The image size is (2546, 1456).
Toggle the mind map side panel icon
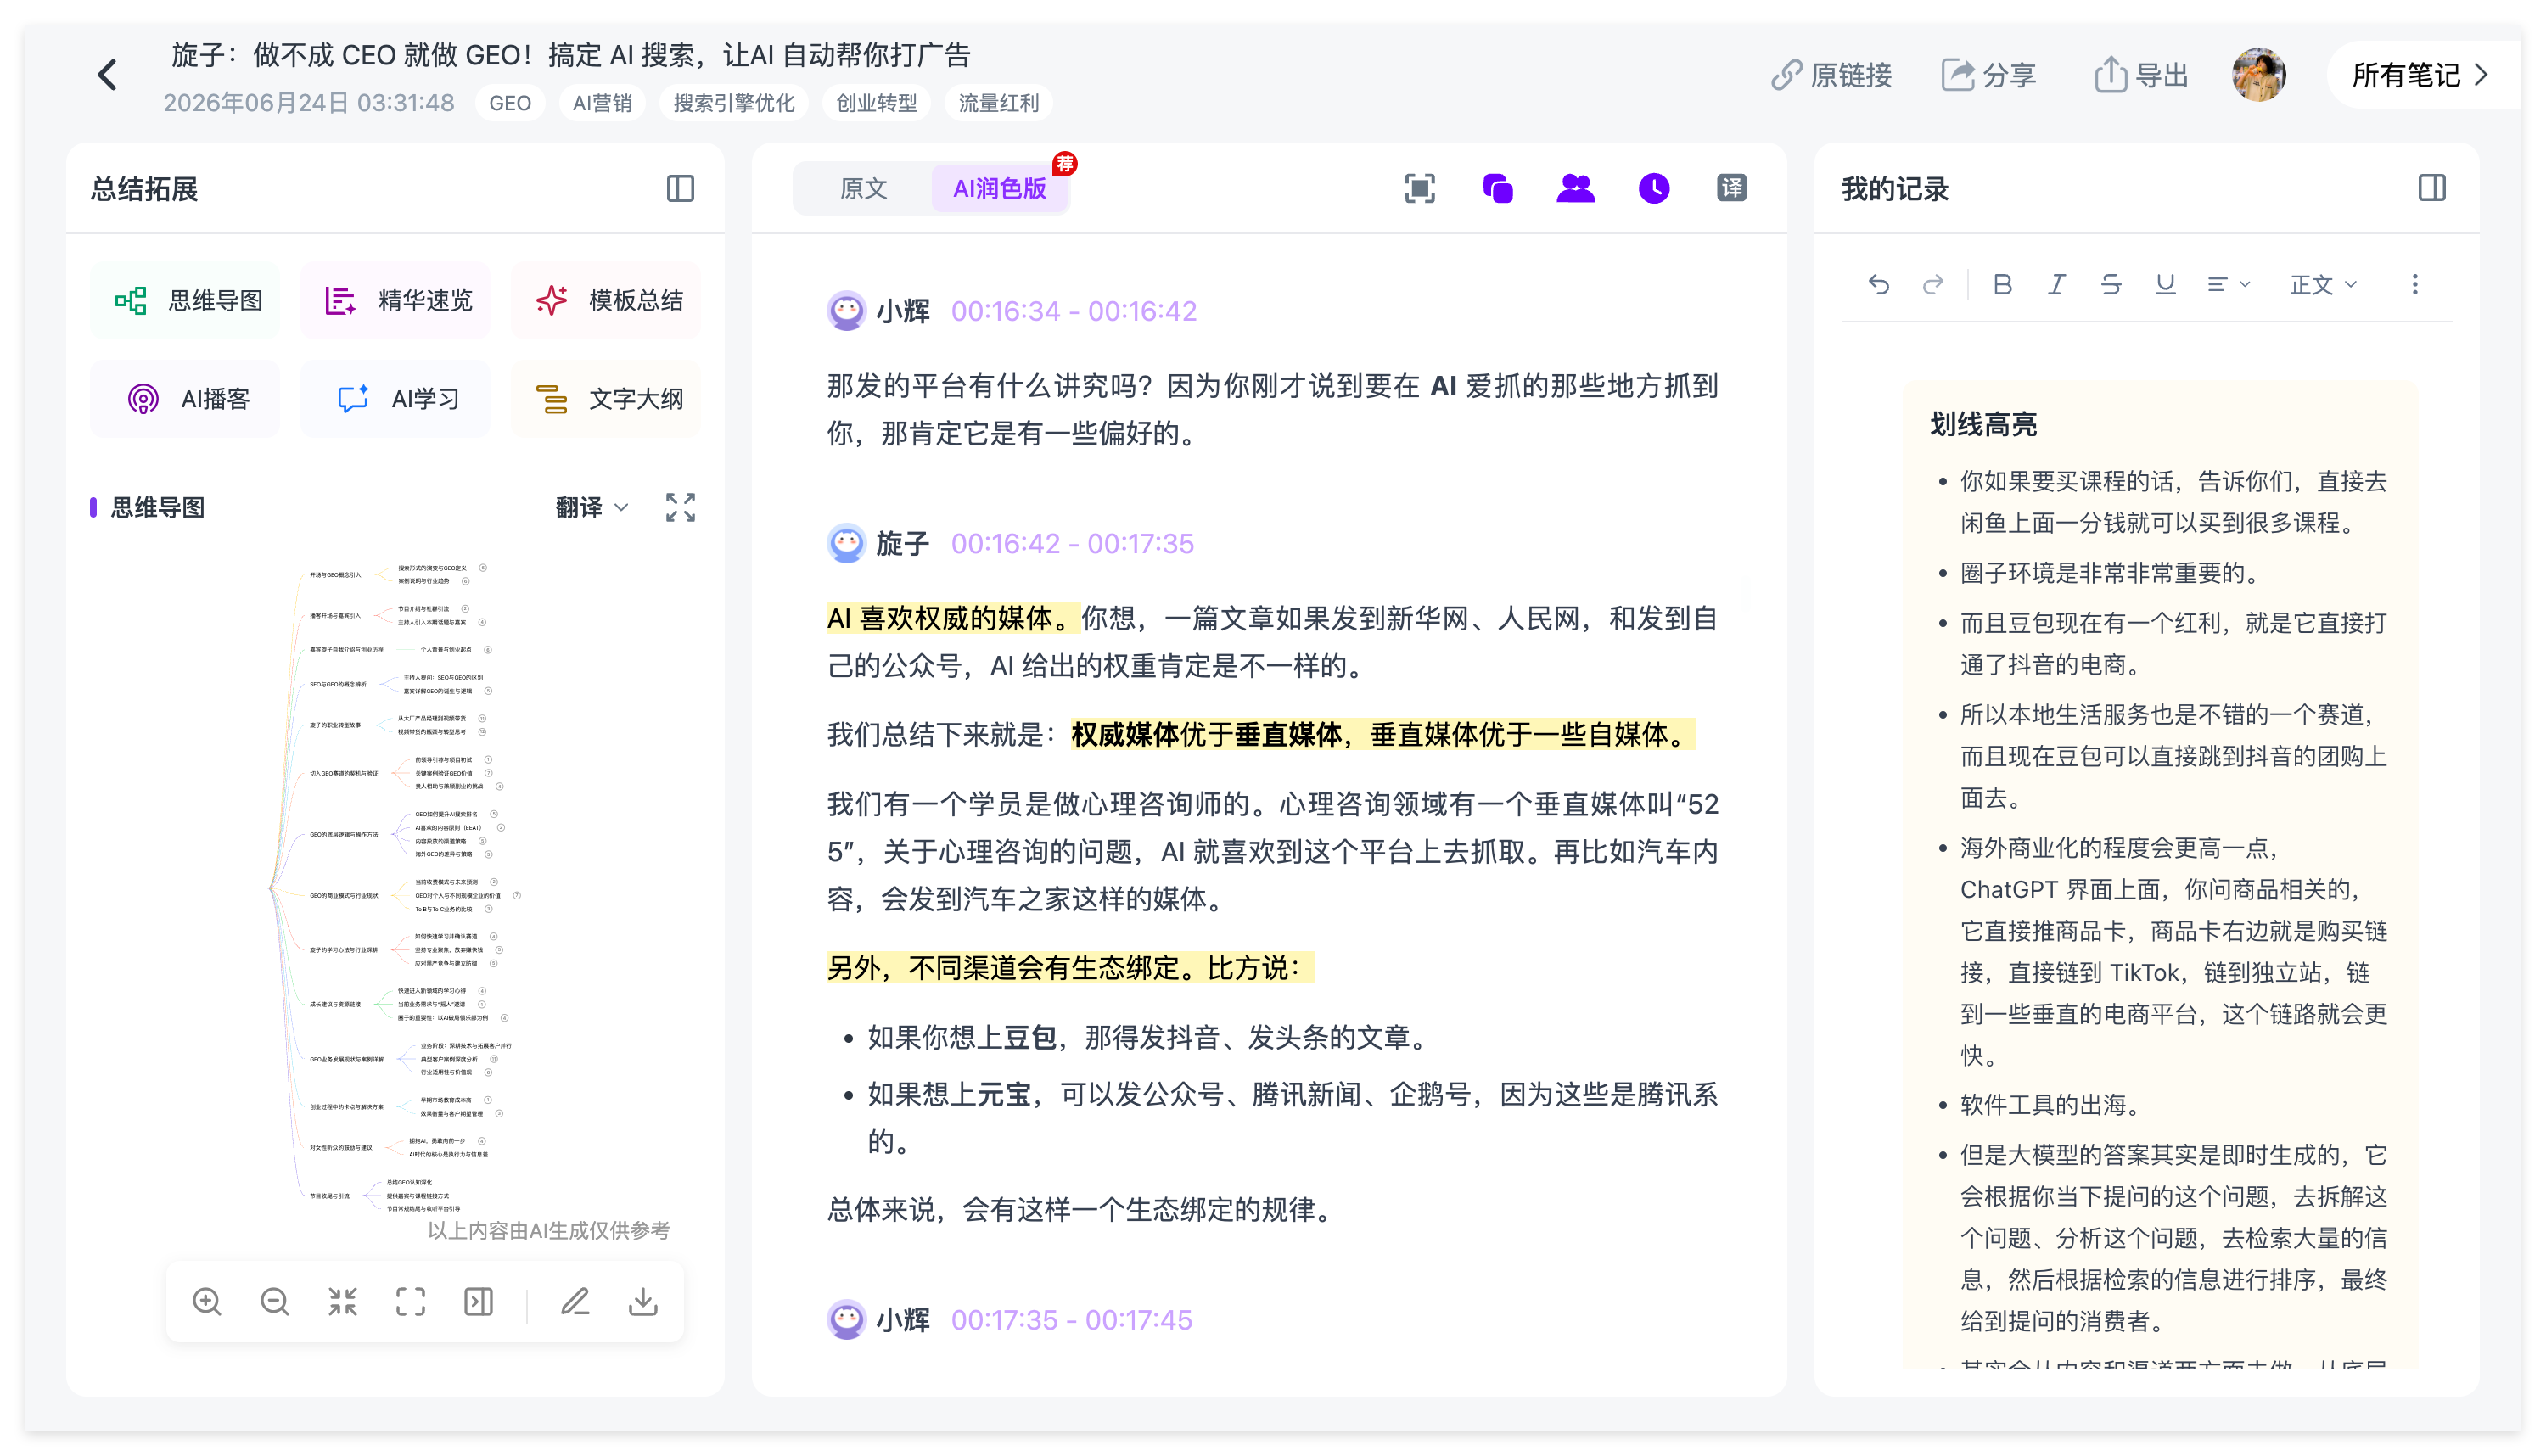click(x=479, y=1301)
